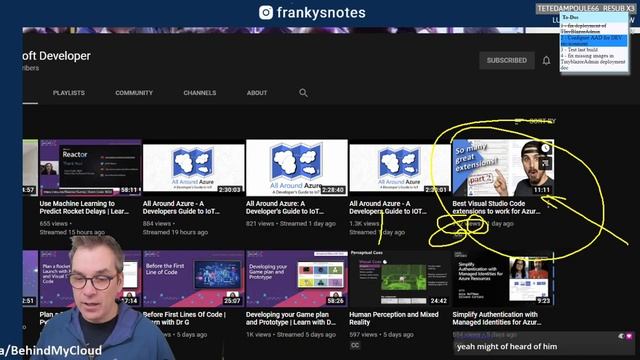640x360 pixels.
Task: Switch to the Playlists tab
Action: pyautogui.click(x=69, y=93)
